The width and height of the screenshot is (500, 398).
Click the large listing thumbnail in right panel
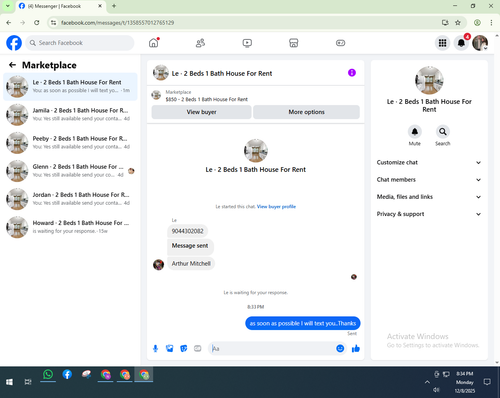(x=429, y=80)
